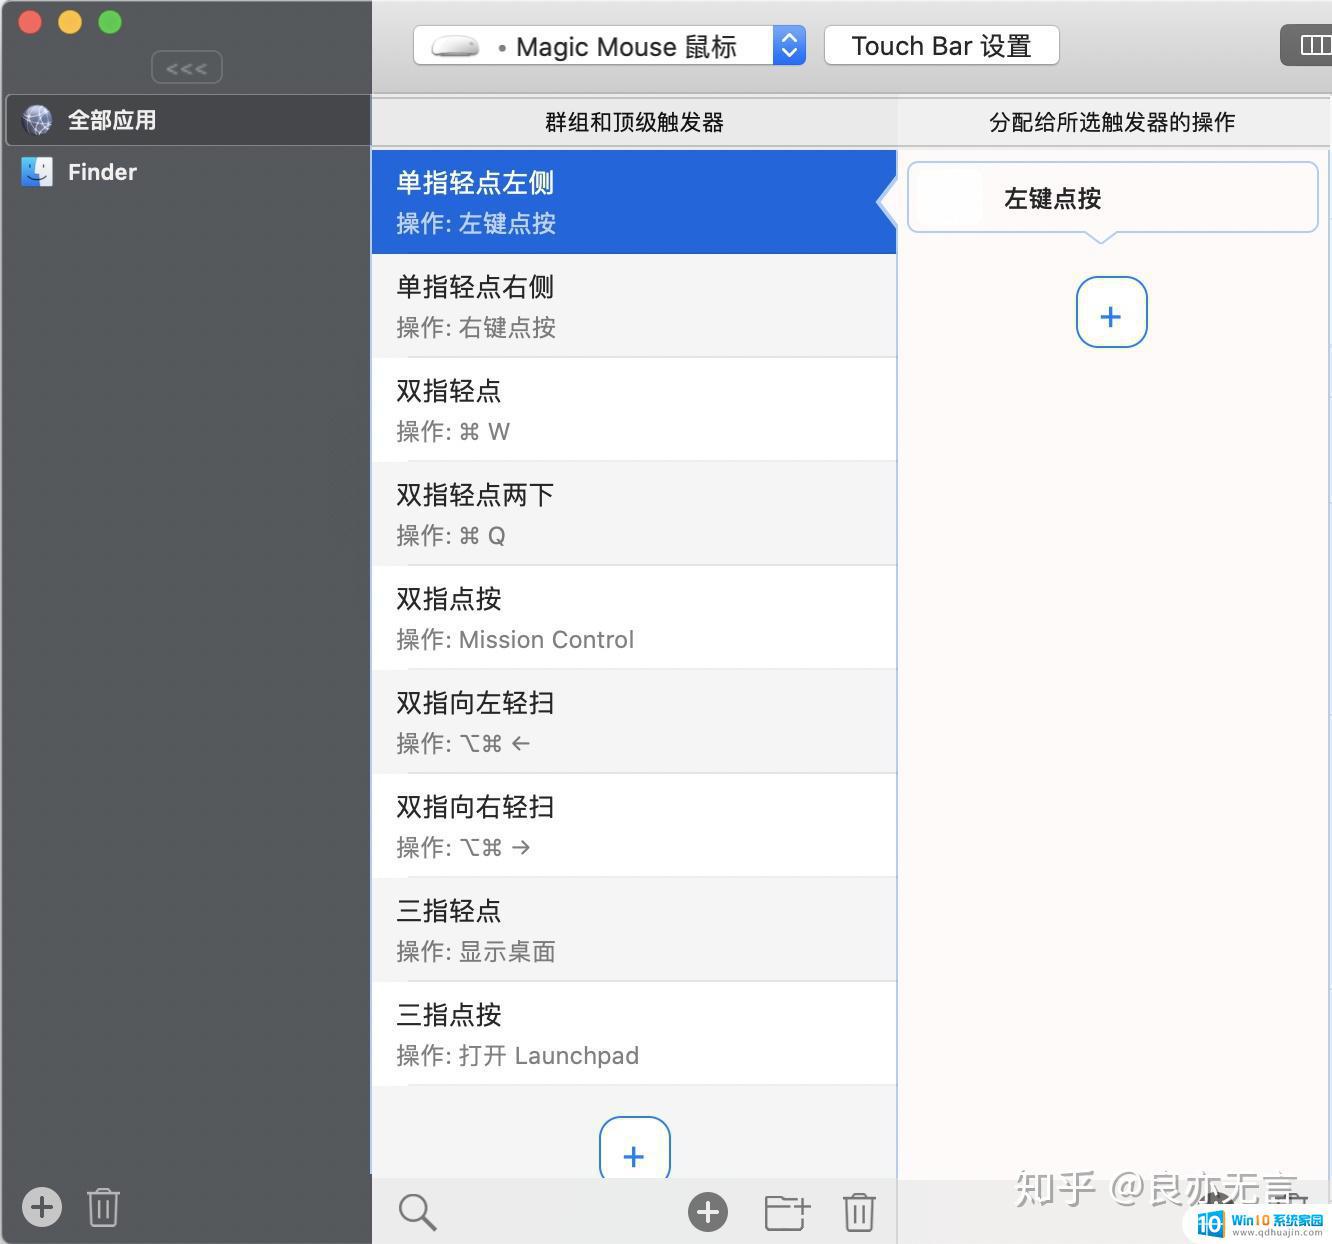Click the 全部应用 globe icon

(x=37, y=120)
